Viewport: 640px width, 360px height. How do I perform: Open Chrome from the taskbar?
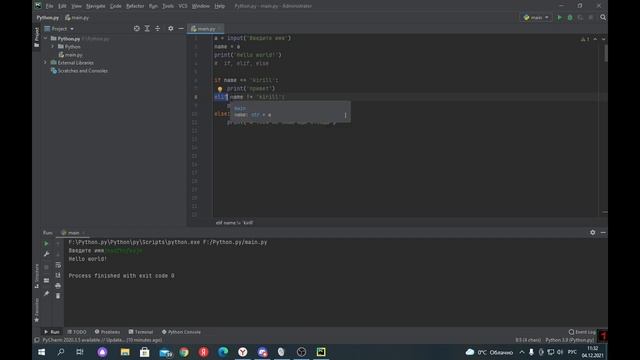[x=184, y=352]
